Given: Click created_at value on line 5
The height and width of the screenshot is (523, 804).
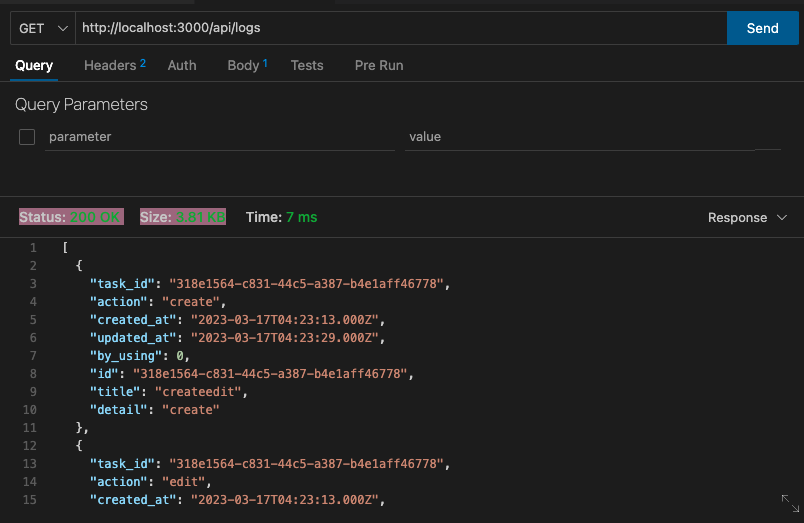Looking at the screenshot, I should coord(285,320).
